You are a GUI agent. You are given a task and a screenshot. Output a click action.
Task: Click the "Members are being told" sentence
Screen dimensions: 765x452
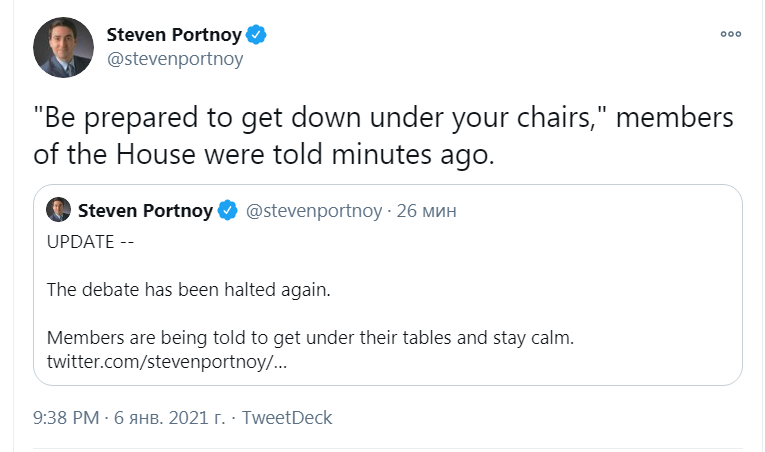coord(310,338)
